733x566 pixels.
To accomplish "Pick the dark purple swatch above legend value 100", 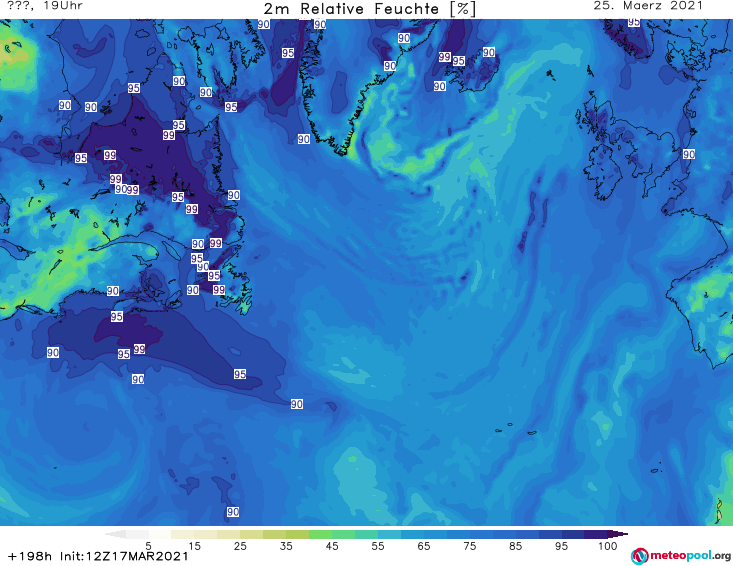I will point(596,534).
